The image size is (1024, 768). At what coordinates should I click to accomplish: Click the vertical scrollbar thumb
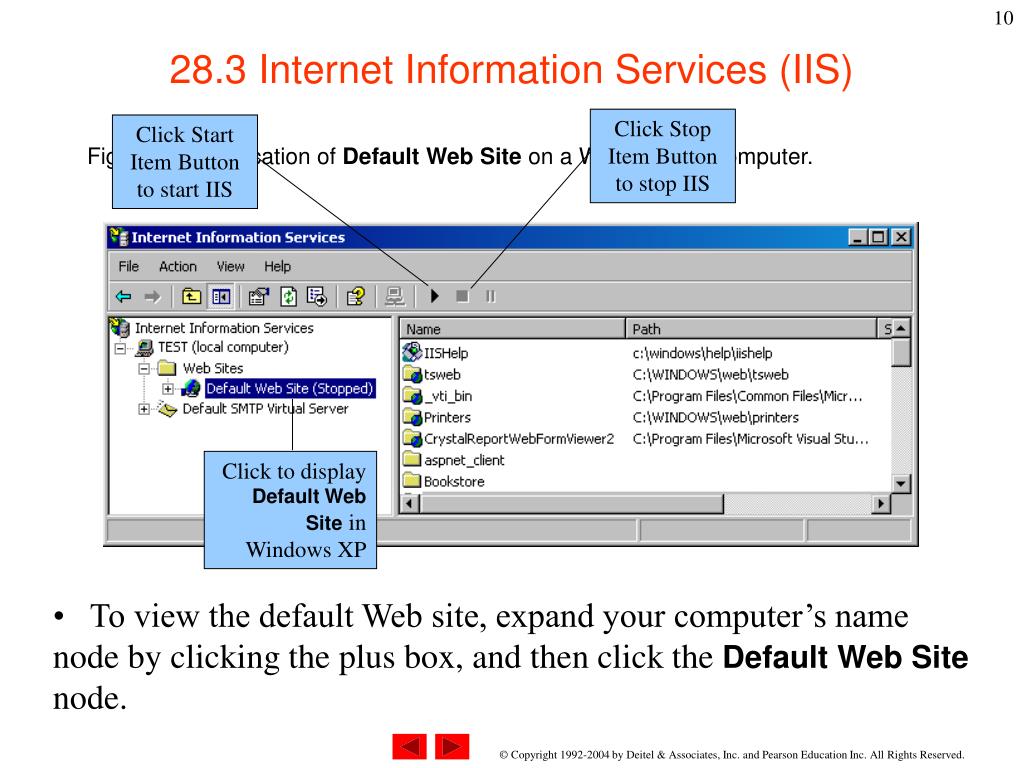(901, 353)
